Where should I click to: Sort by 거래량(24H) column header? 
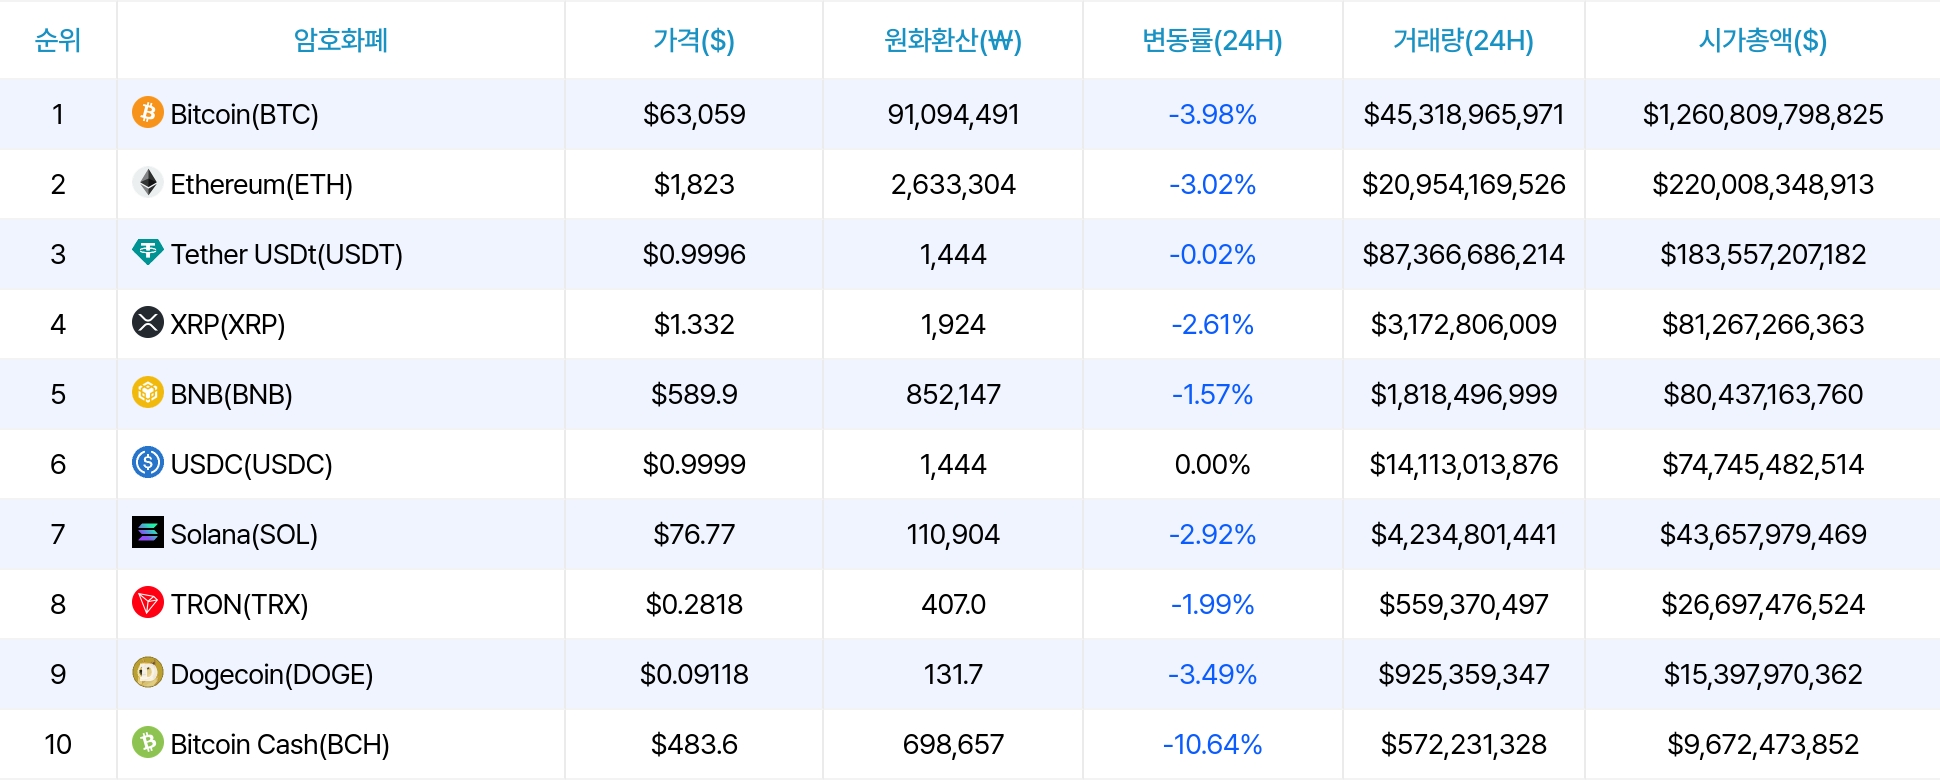tap(1463, 40)
